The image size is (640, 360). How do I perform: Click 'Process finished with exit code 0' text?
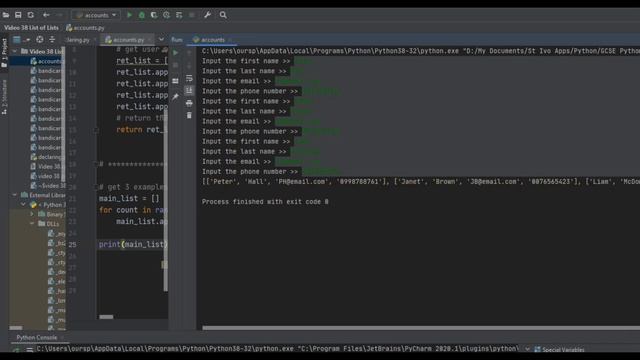click(265, 202)
